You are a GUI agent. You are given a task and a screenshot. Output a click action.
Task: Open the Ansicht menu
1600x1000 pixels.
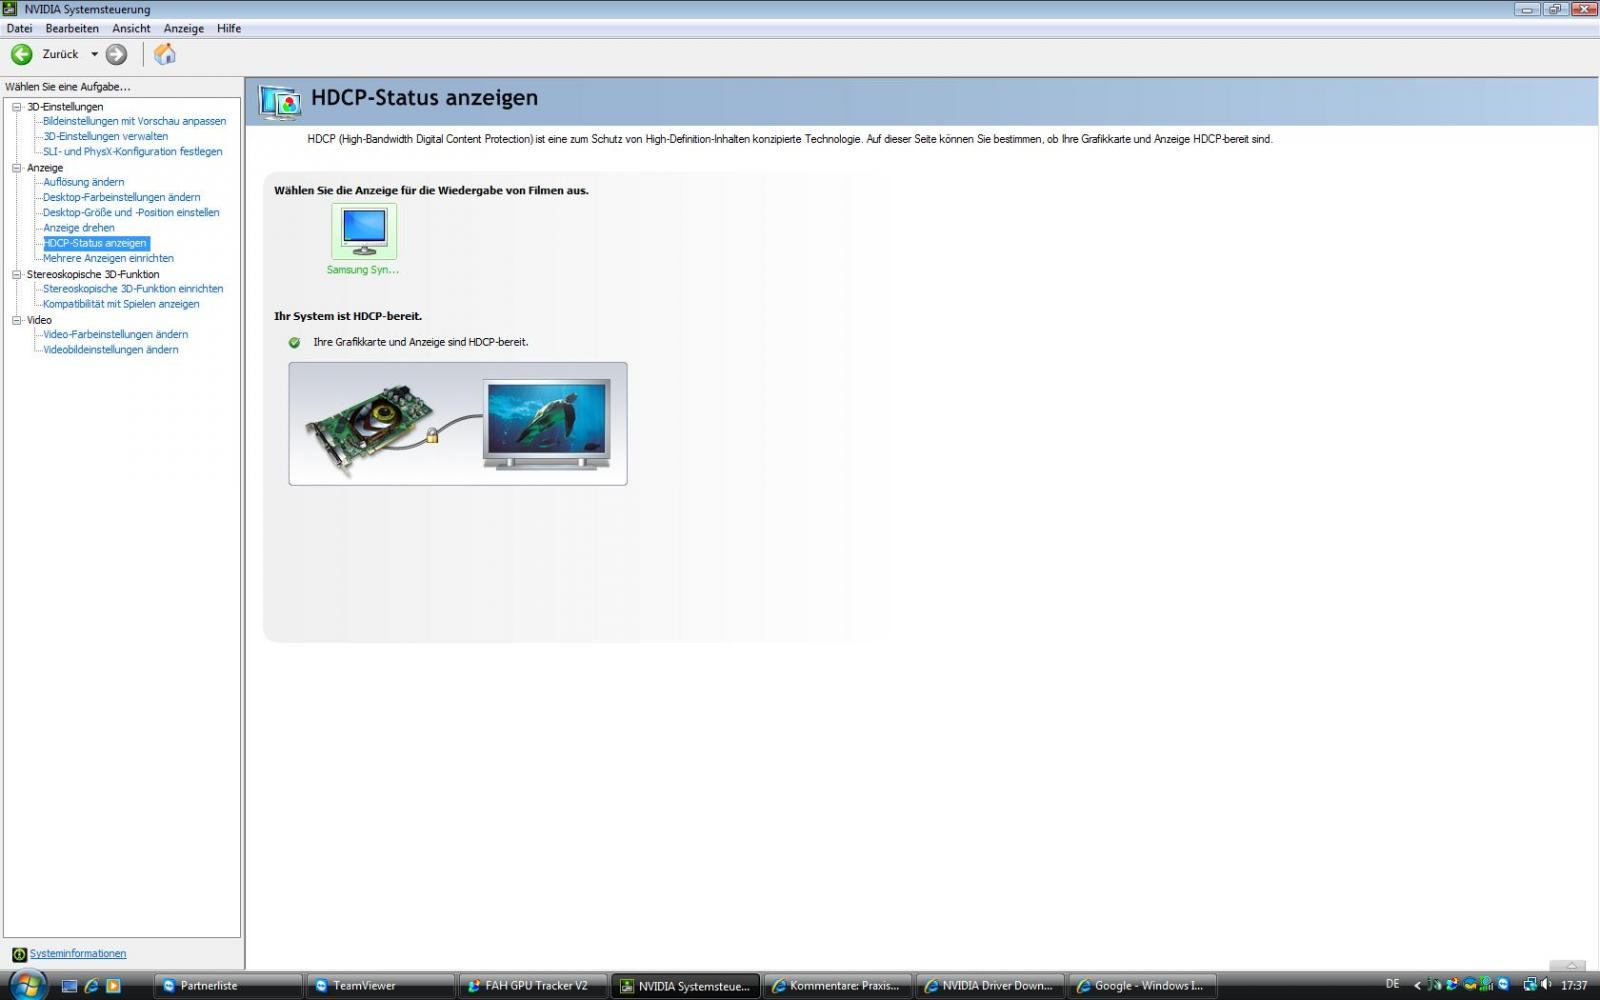(x=131, y=28)
